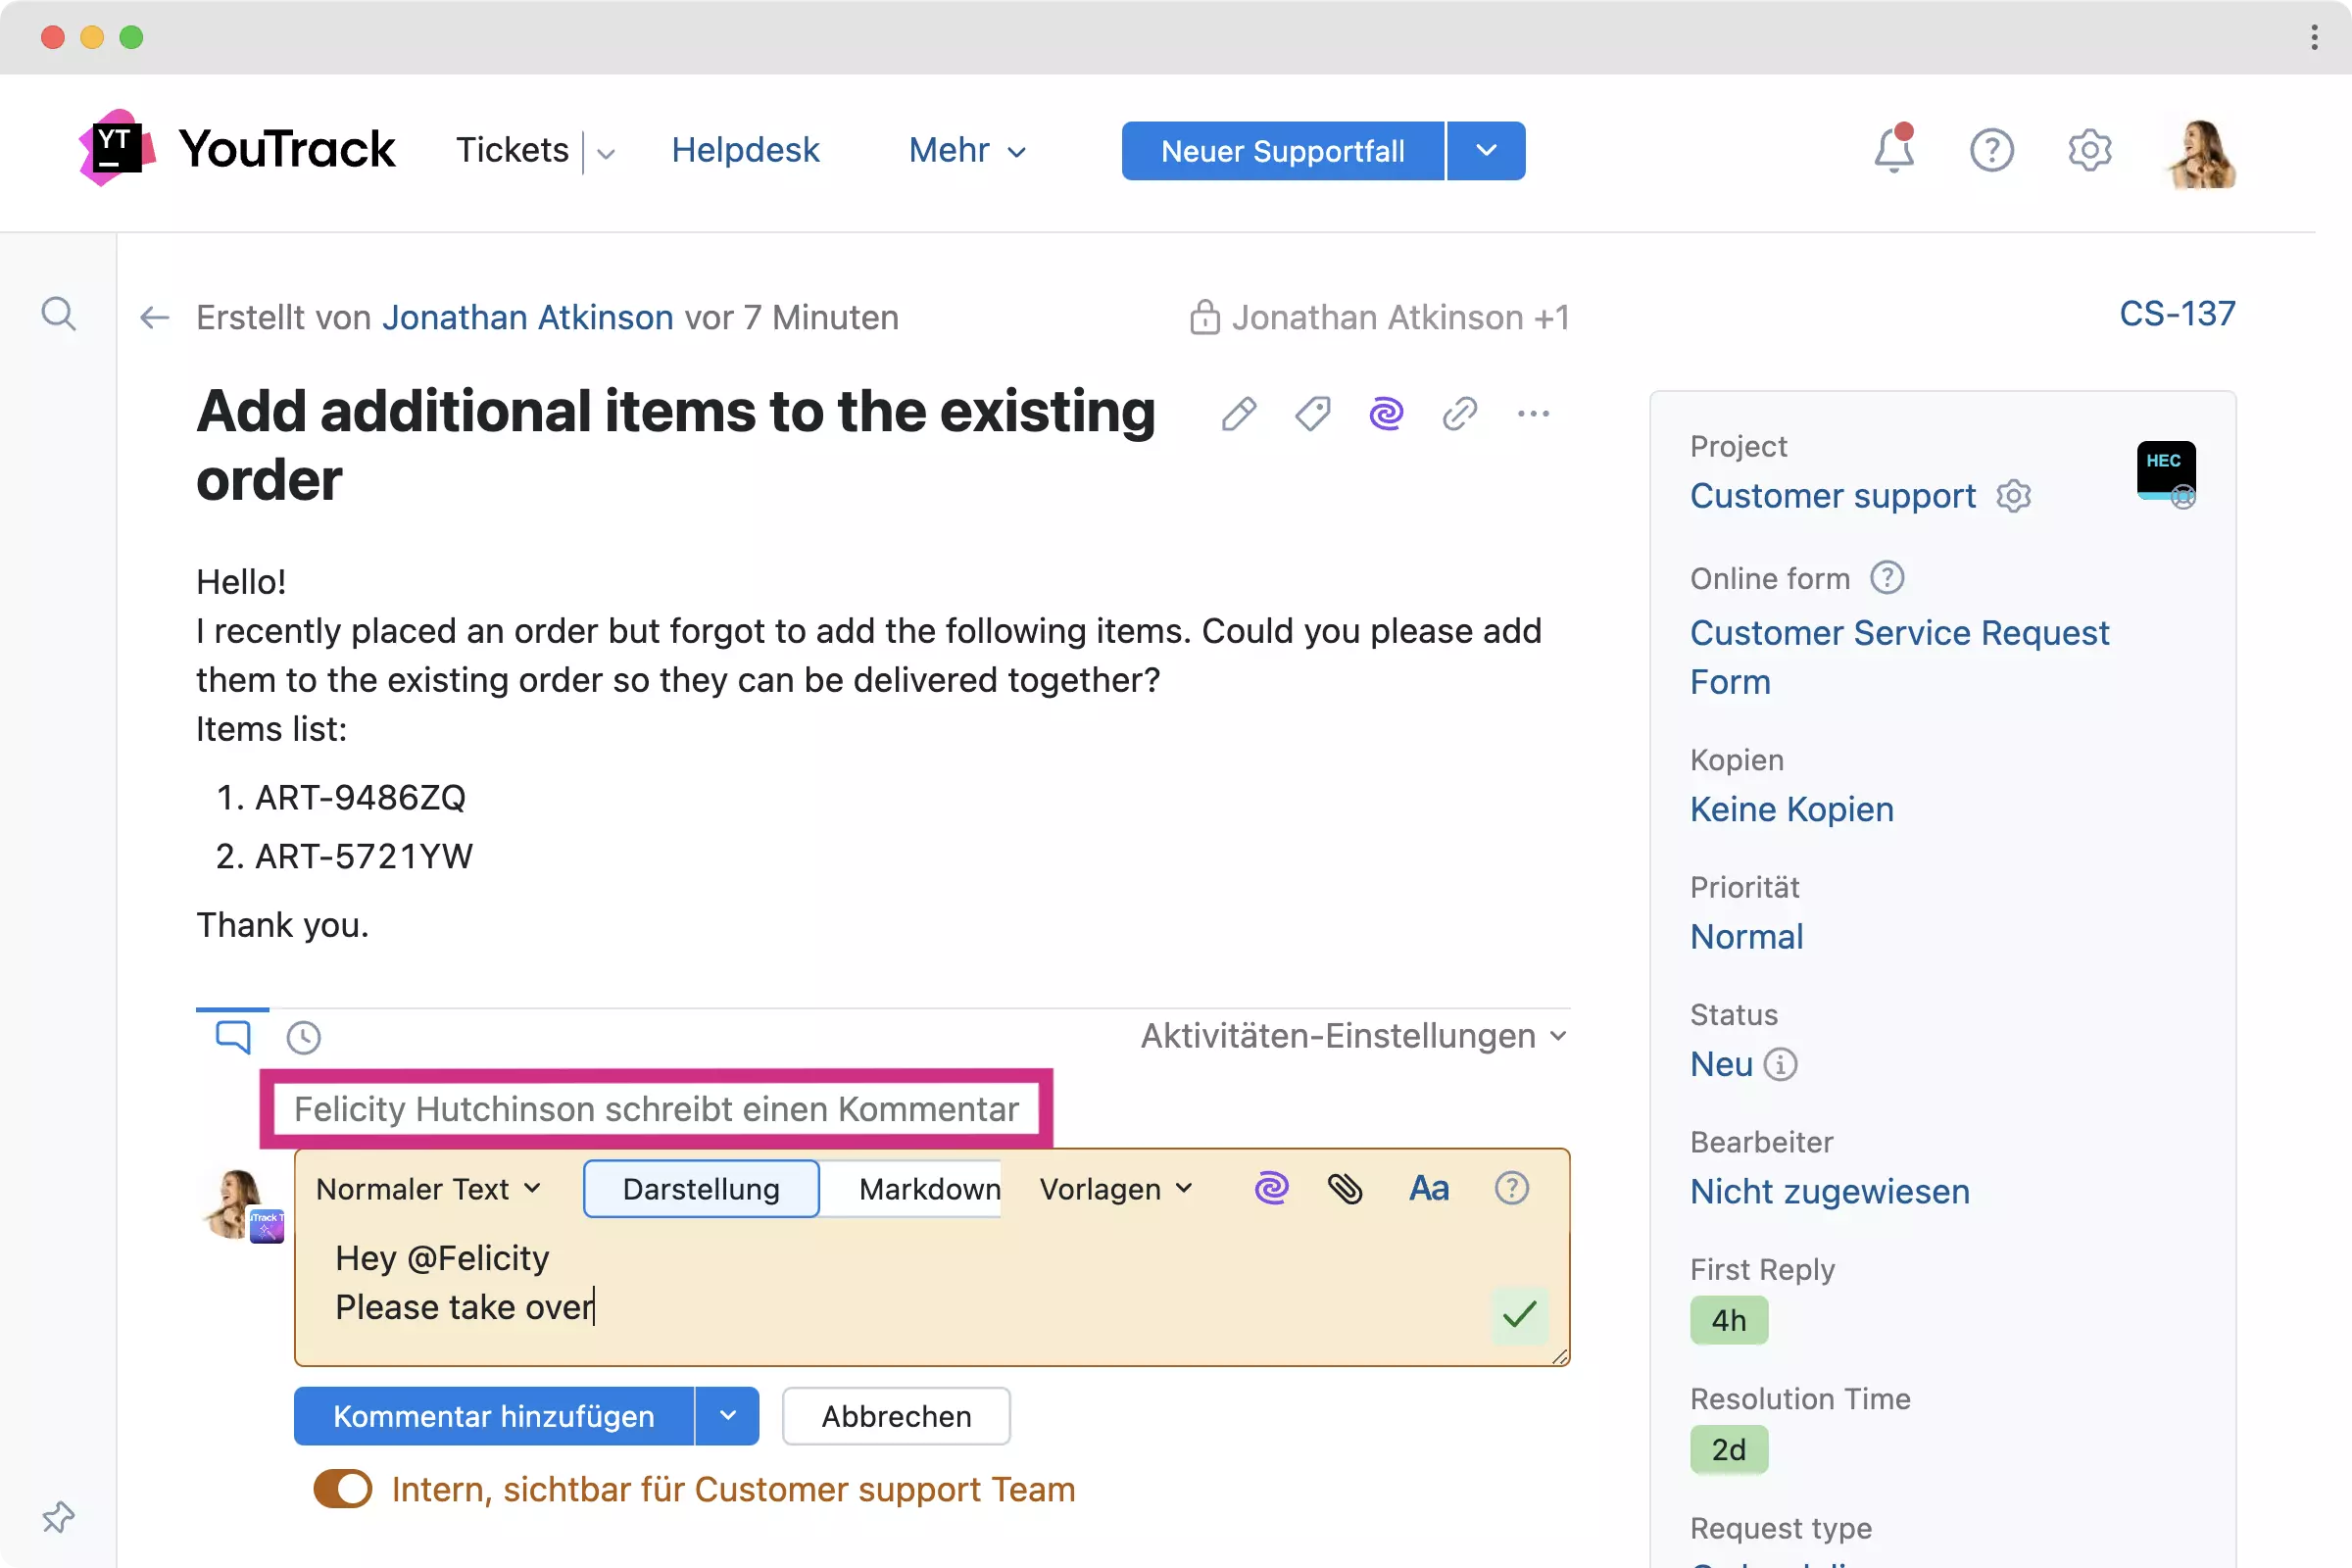The height and width of the screenshot is (1568, 2352).
Task: Open the help question mark icon in header
Action: [1991, 150]
